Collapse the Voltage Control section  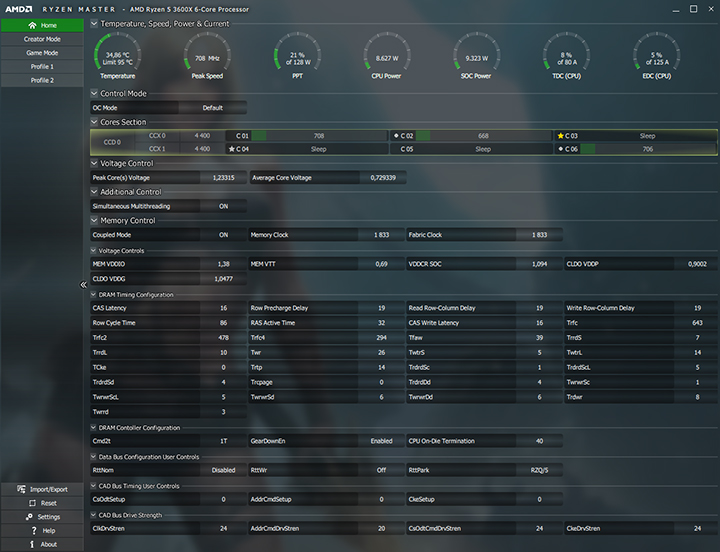pyautogui.click(x=94, y=163)
